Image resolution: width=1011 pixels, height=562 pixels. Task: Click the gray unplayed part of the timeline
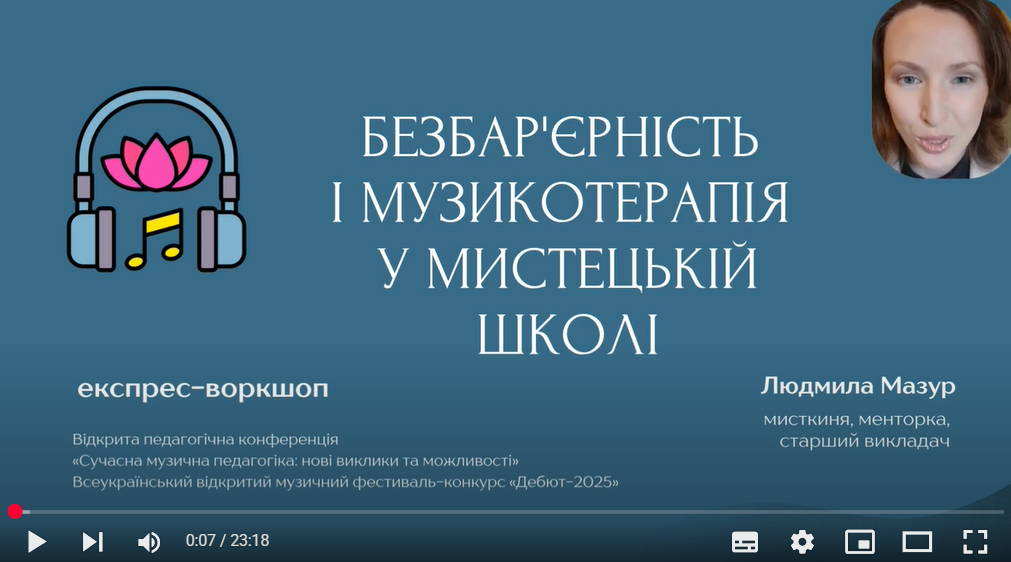500,512
